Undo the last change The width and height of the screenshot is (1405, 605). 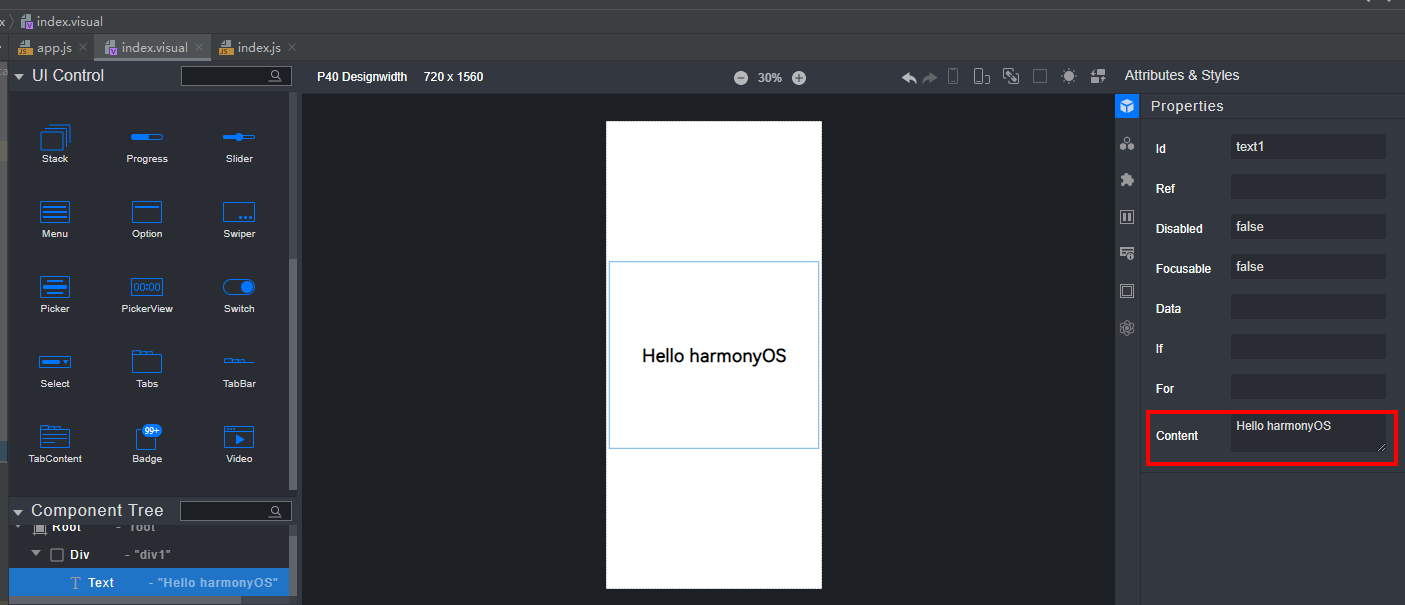point(909,77)
